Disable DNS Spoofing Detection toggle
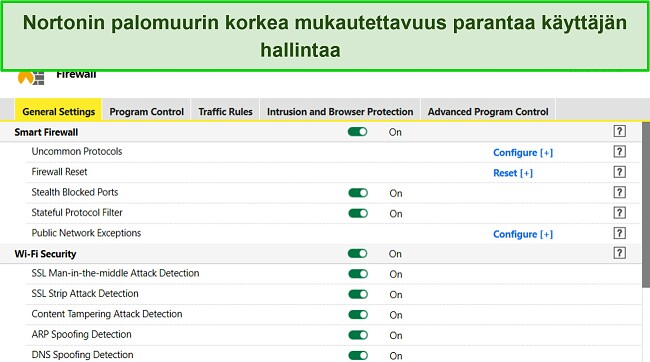650x362 pixels. point(358,355)
